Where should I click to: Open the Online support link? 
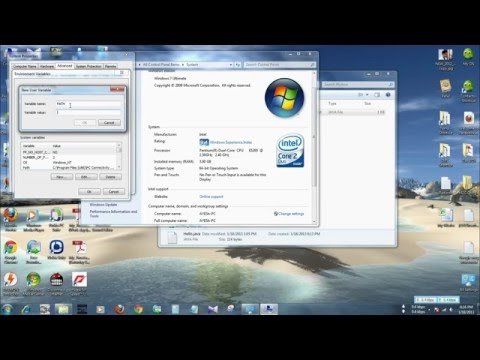[x=211, y=197]
